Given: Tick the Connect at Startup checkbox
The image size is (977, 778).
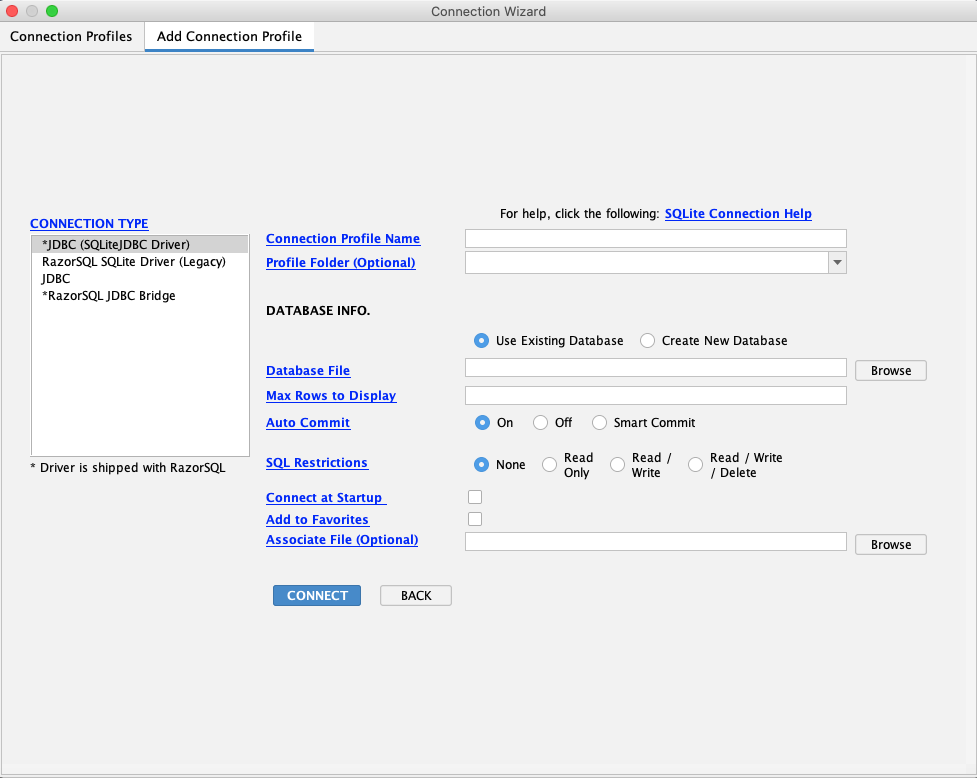Looking at the screenshot, I should (475, 497).
